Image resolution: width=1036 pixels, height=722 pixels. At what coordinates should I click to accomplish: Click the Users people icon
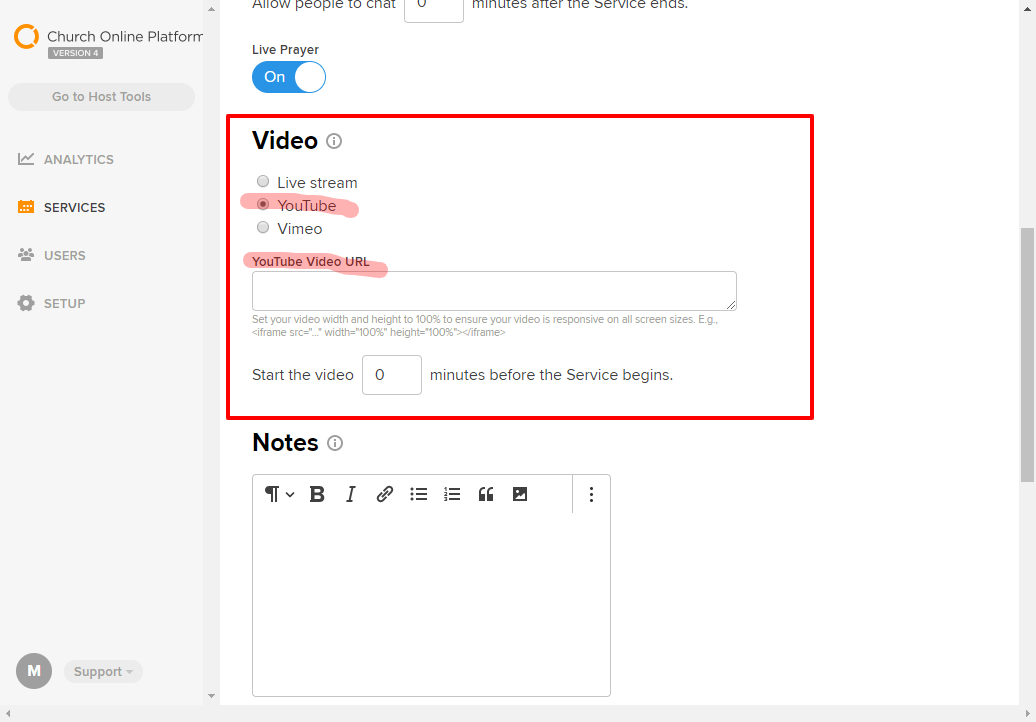pos(26,255)
